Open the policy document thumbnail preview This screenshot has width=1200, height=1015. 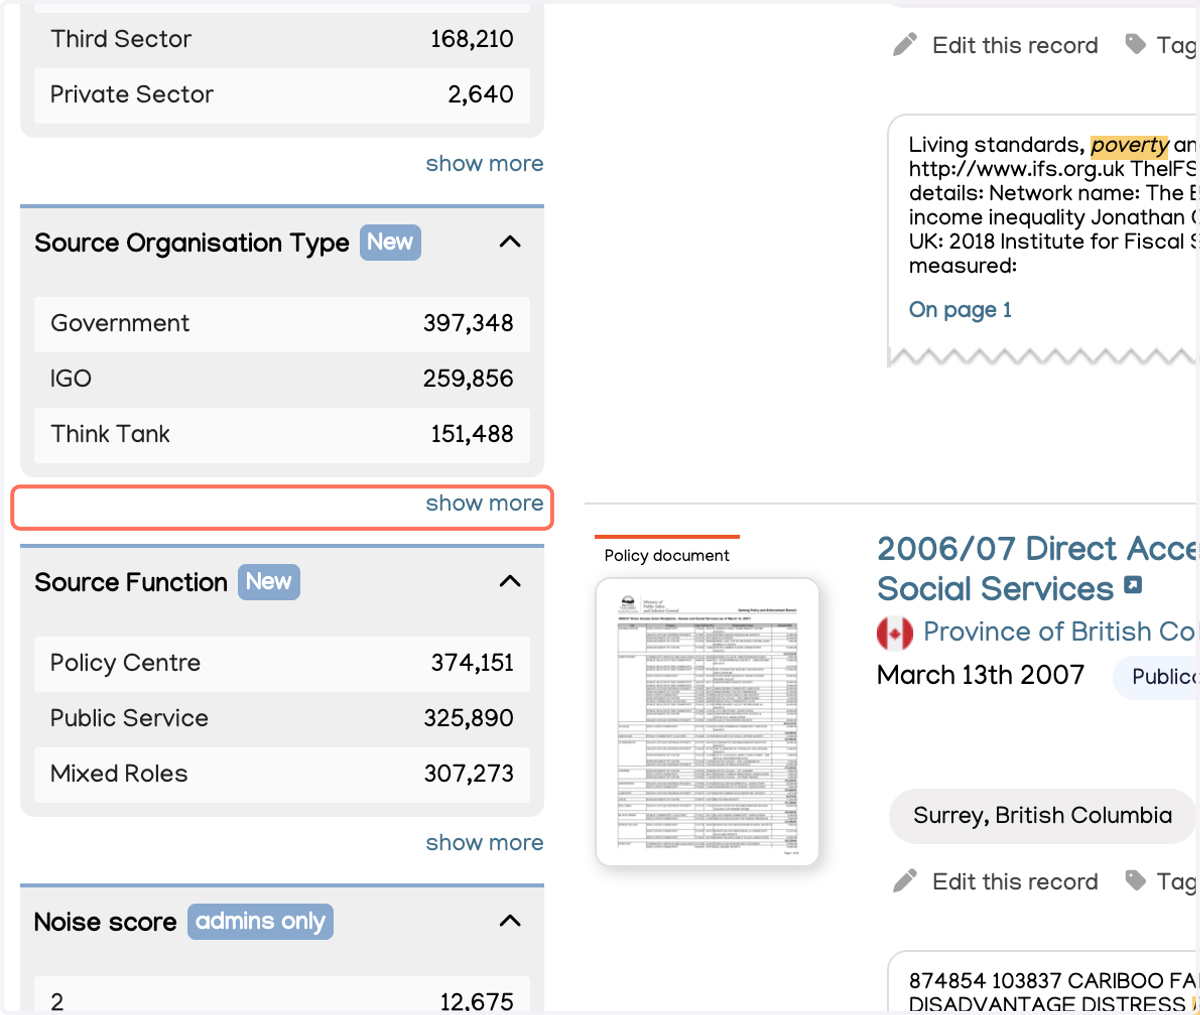[707, 722]
